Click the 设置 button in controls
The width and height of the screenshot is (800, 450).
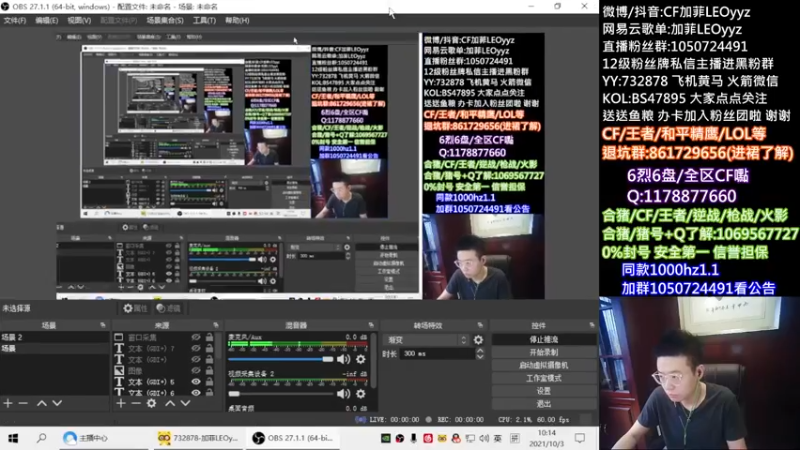544,391
